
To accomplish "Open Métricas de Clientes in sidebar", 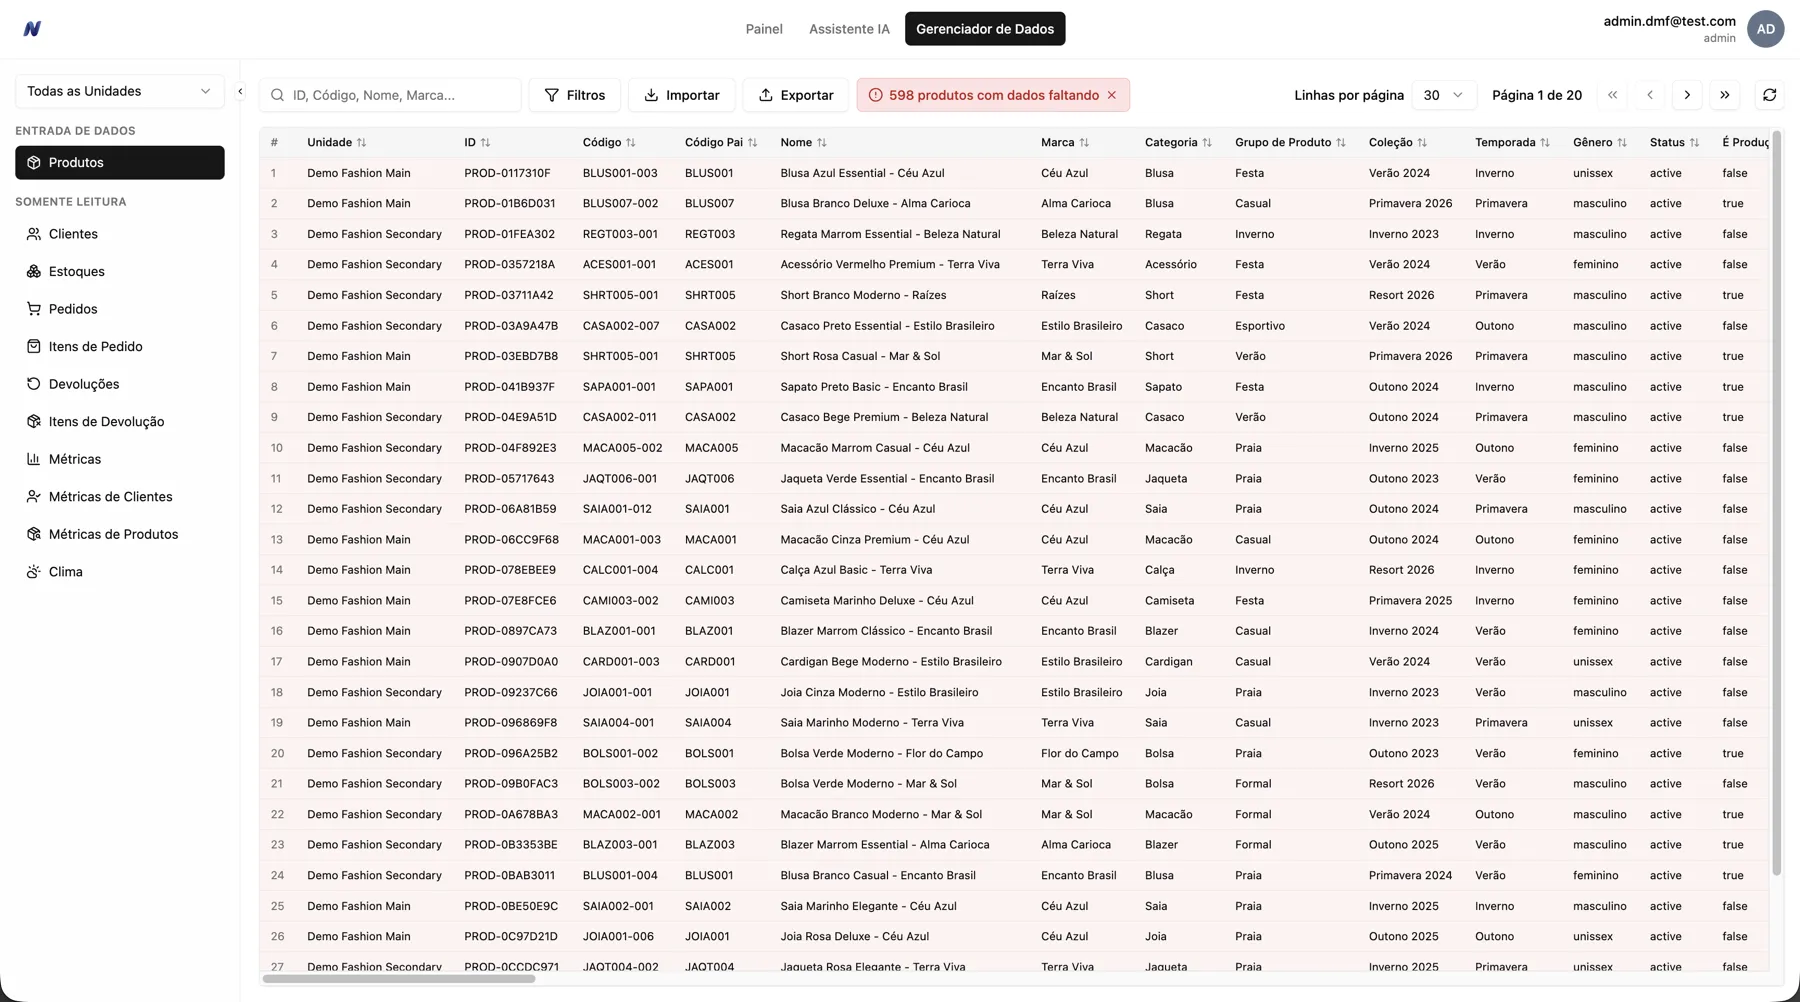I will coord(110,497).
